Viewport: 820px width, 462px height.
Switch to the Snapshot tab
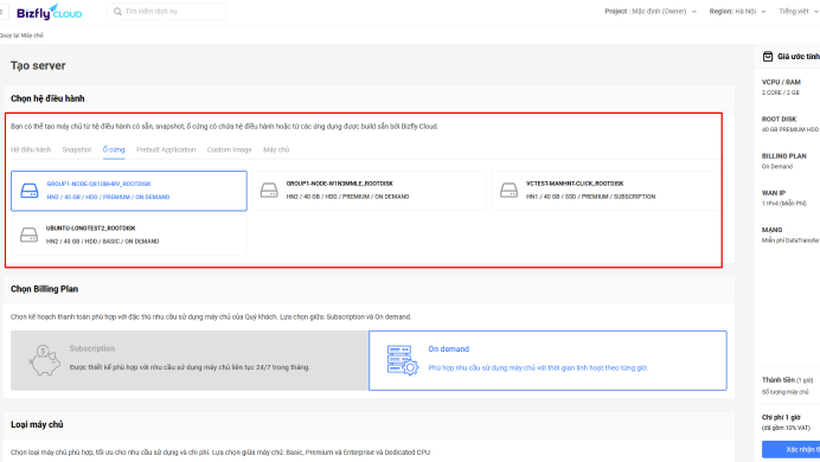[77, 150]
